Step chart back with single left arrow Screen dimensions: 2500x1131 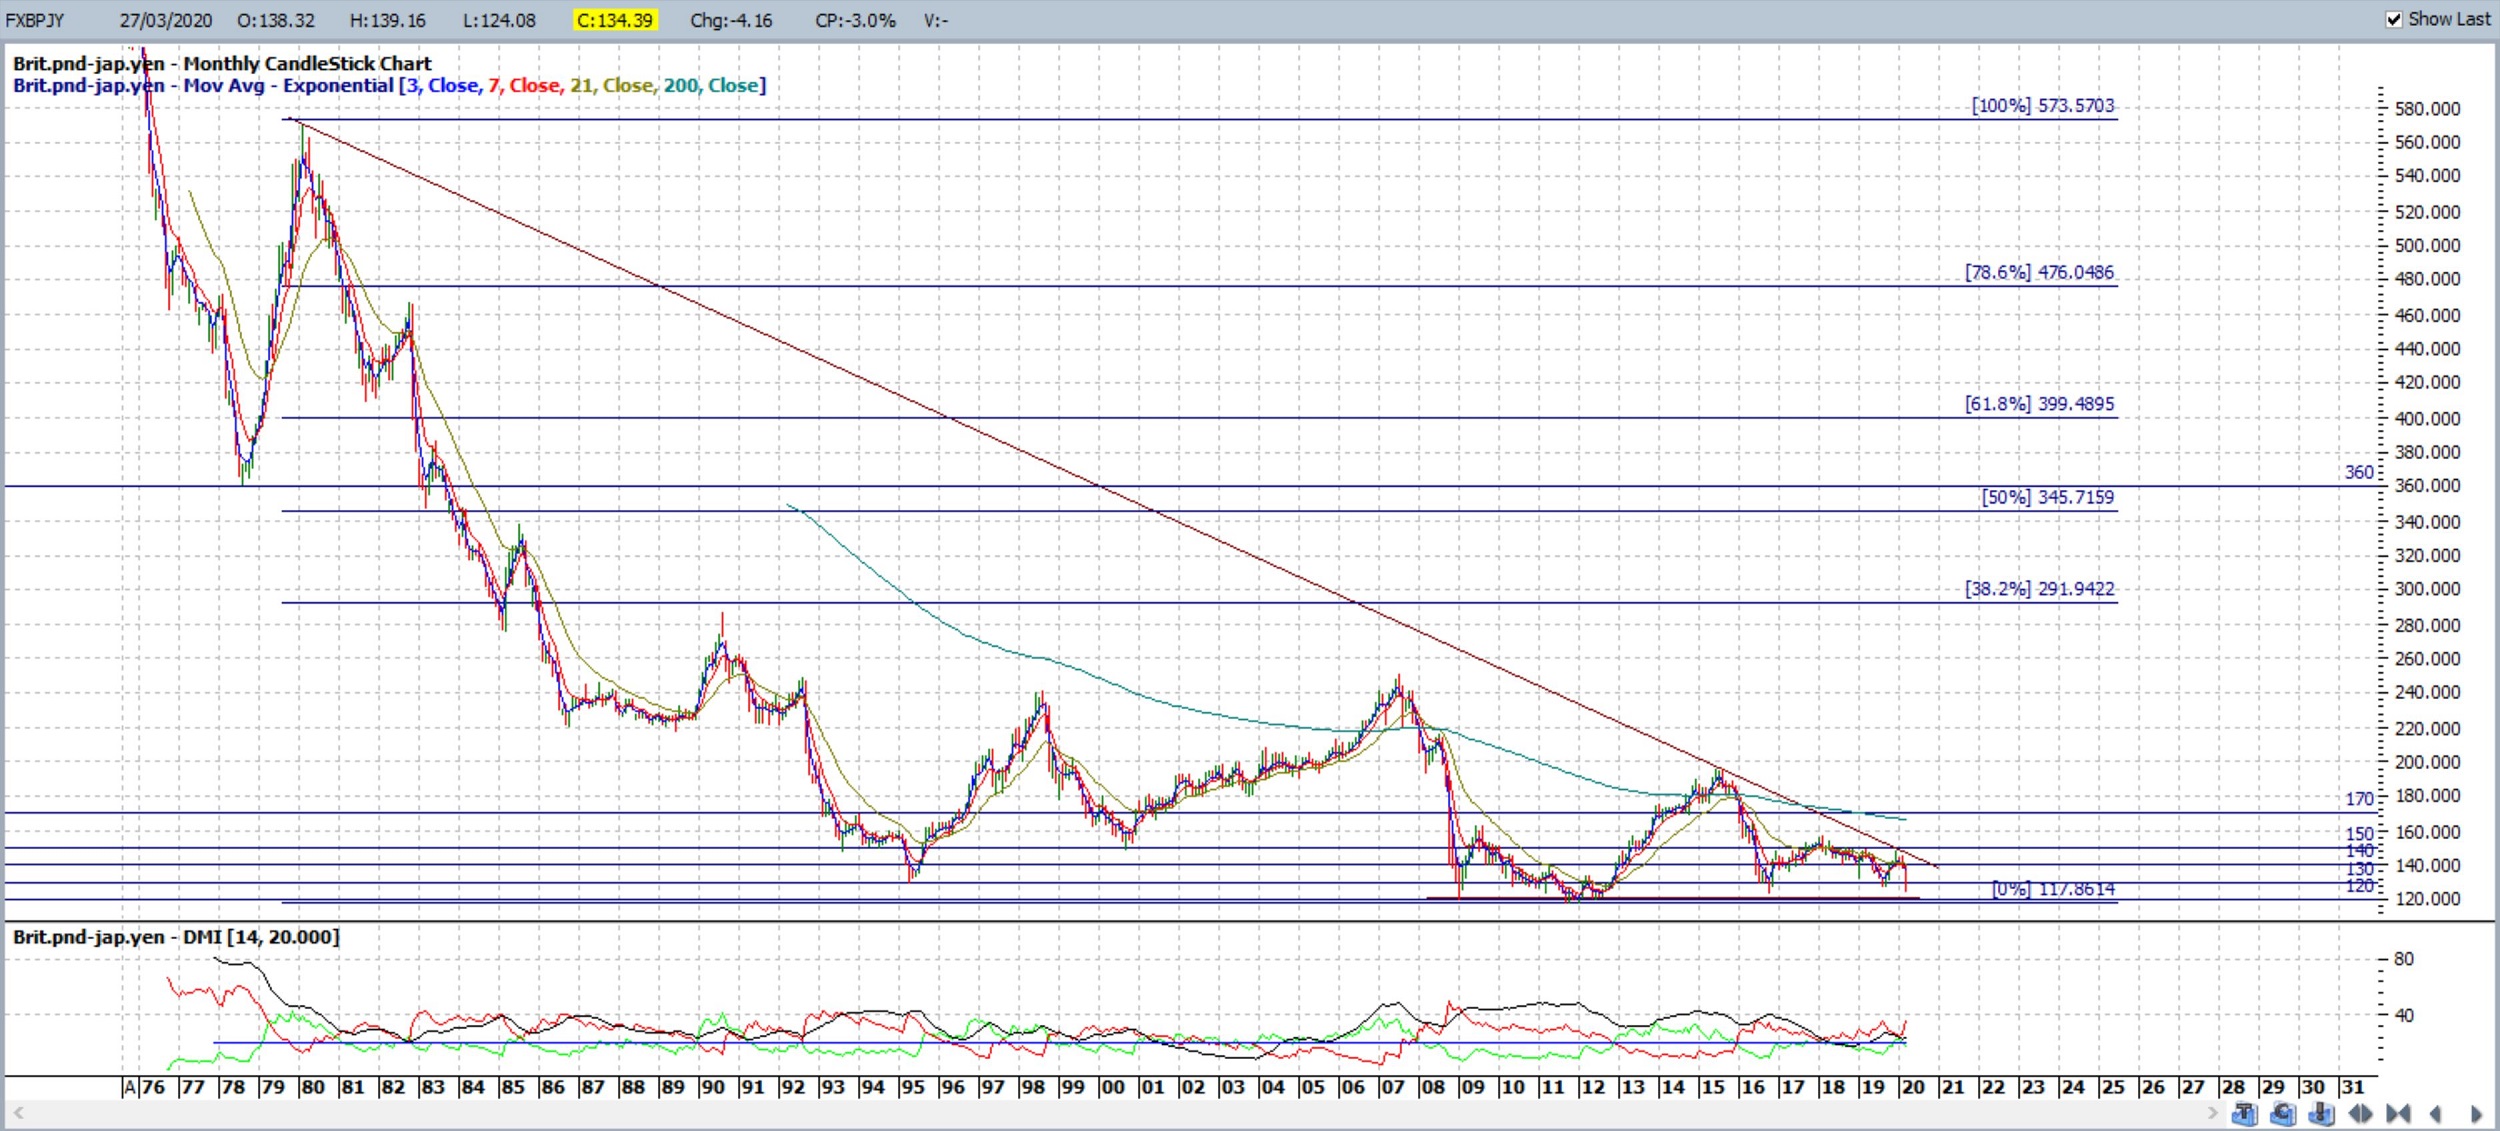click(x=2436, y=1113)
